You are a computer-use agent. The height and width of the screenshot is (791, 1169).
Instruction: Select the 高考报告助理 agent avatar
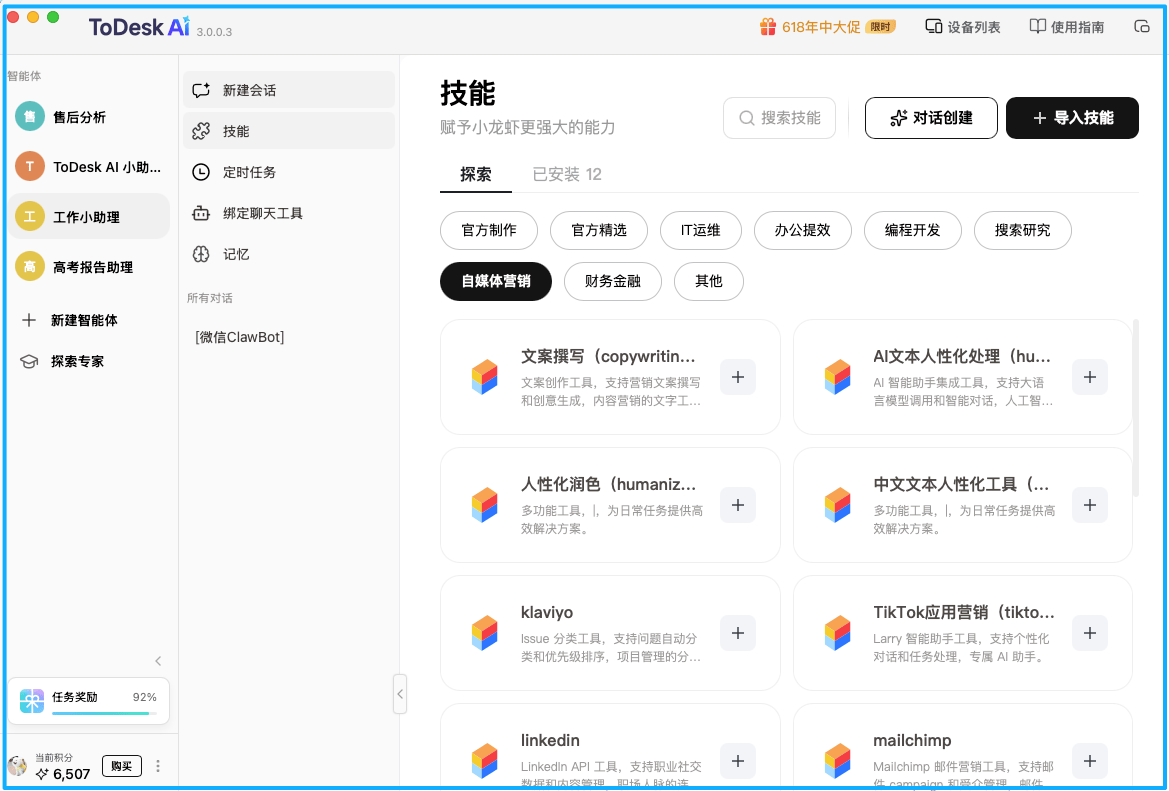(x=30, y=266)
